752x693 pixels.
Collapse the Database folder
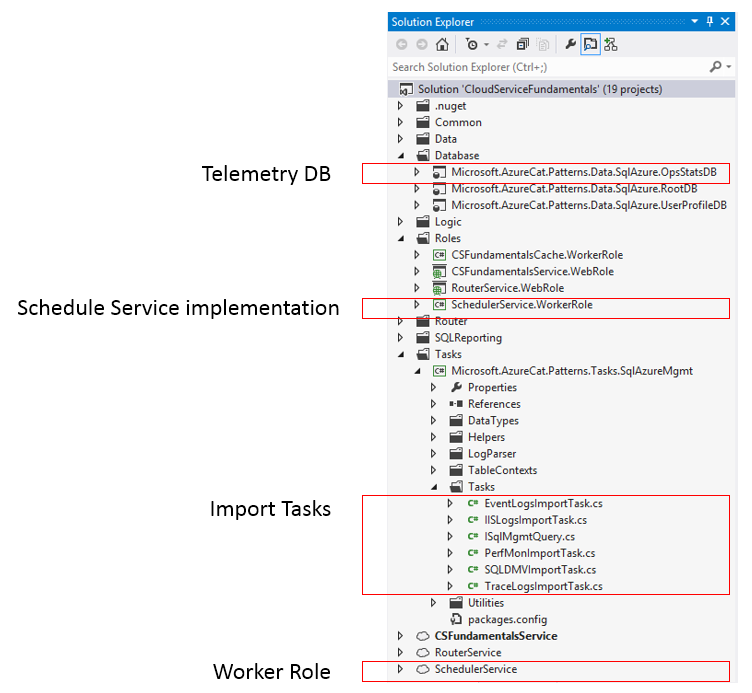[401, 155]
